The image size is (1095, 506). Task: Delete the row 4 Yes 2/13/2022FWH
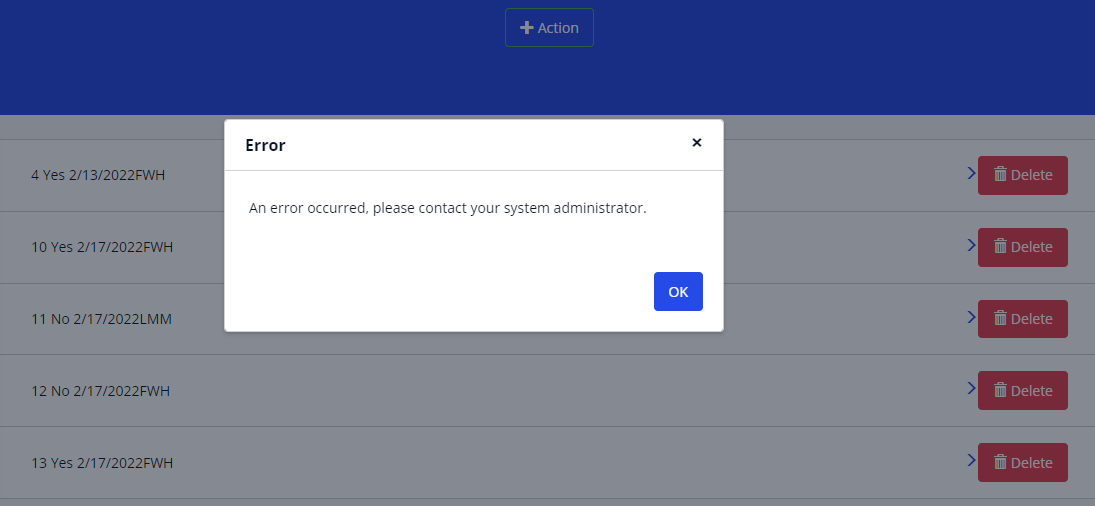click(x=1022, y=175)
